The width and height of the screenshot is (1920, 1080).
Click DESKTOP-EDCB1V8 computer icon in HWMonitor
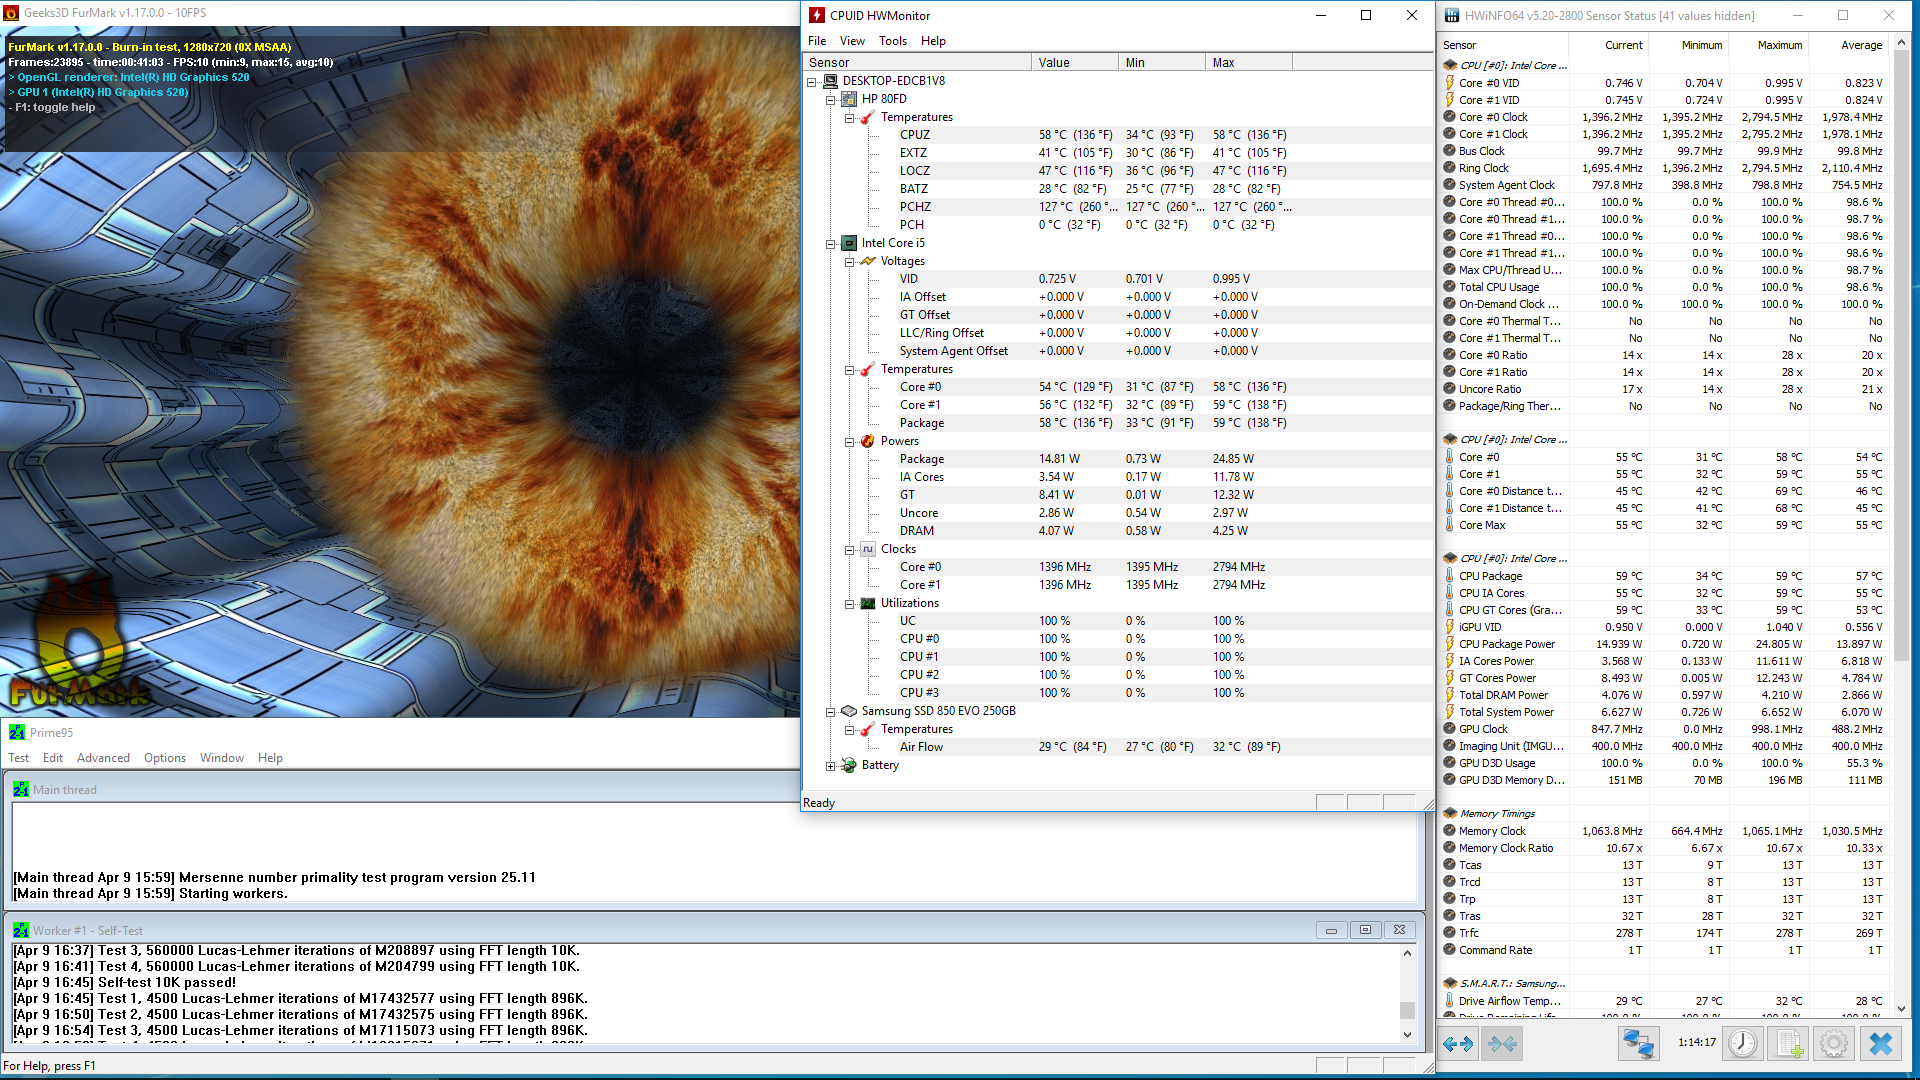pos(831,81)
